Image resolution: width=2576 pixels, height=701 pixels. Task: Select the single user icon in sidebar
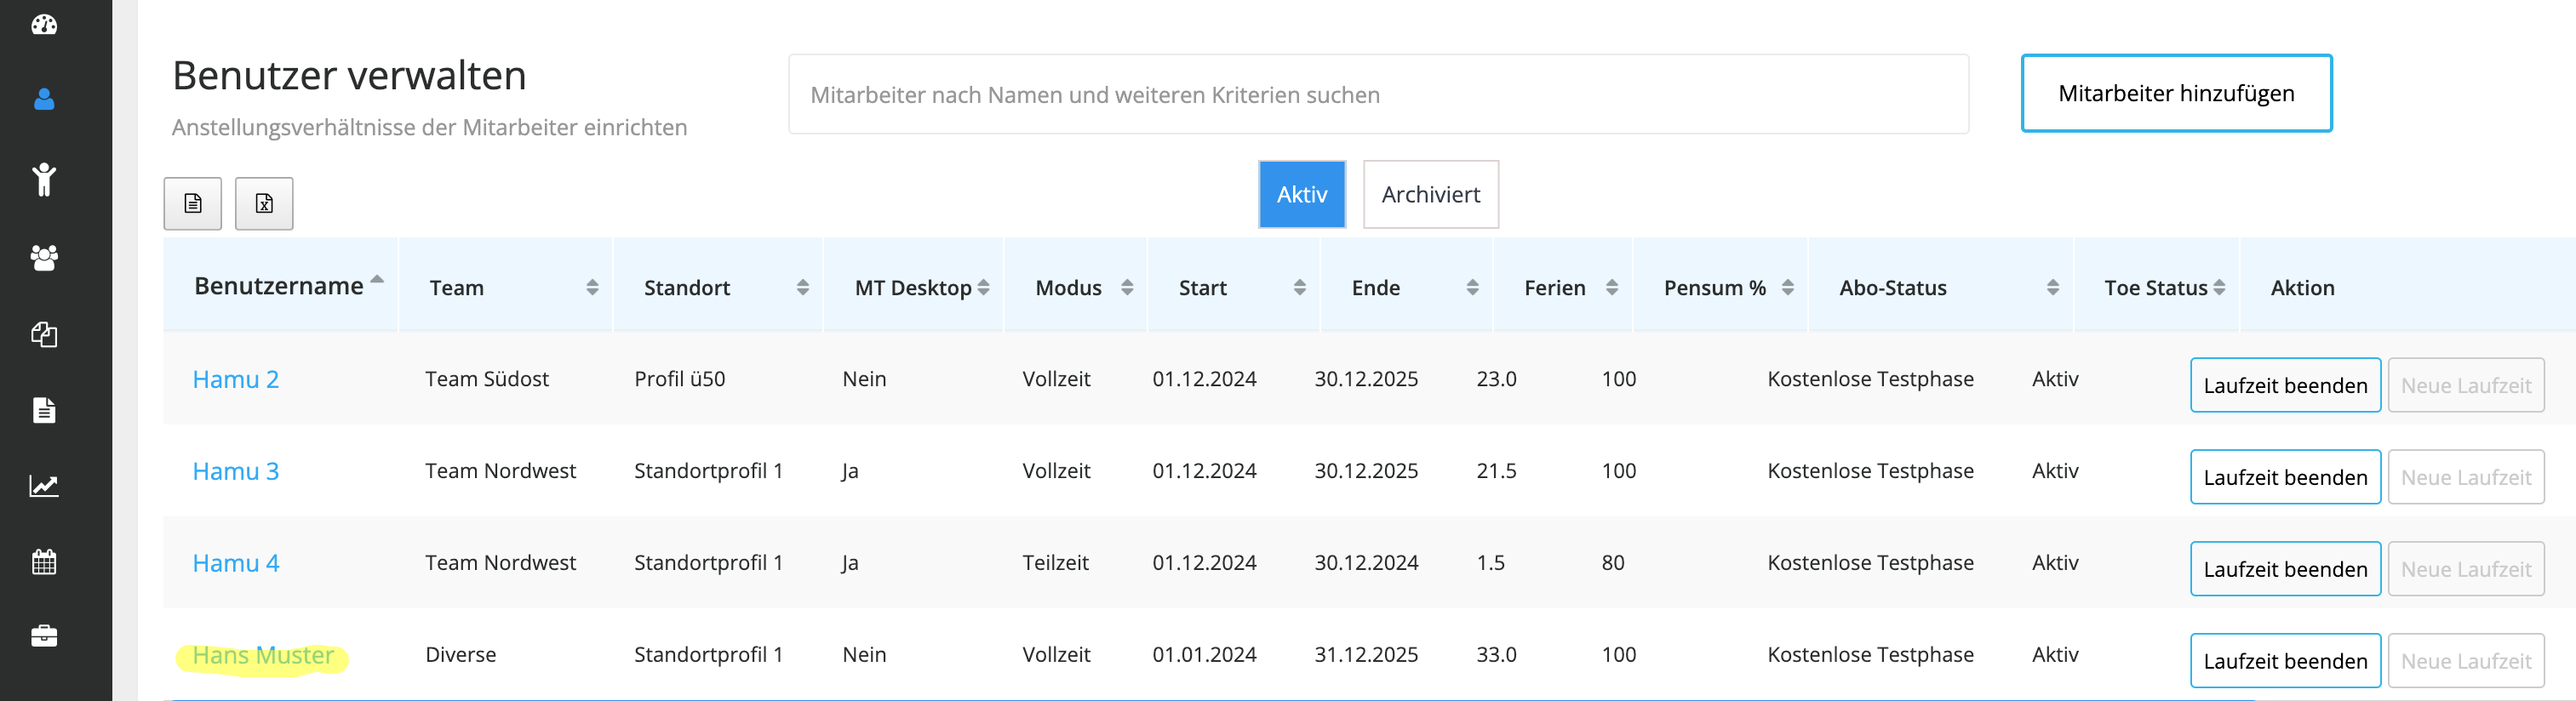(44, 99)
